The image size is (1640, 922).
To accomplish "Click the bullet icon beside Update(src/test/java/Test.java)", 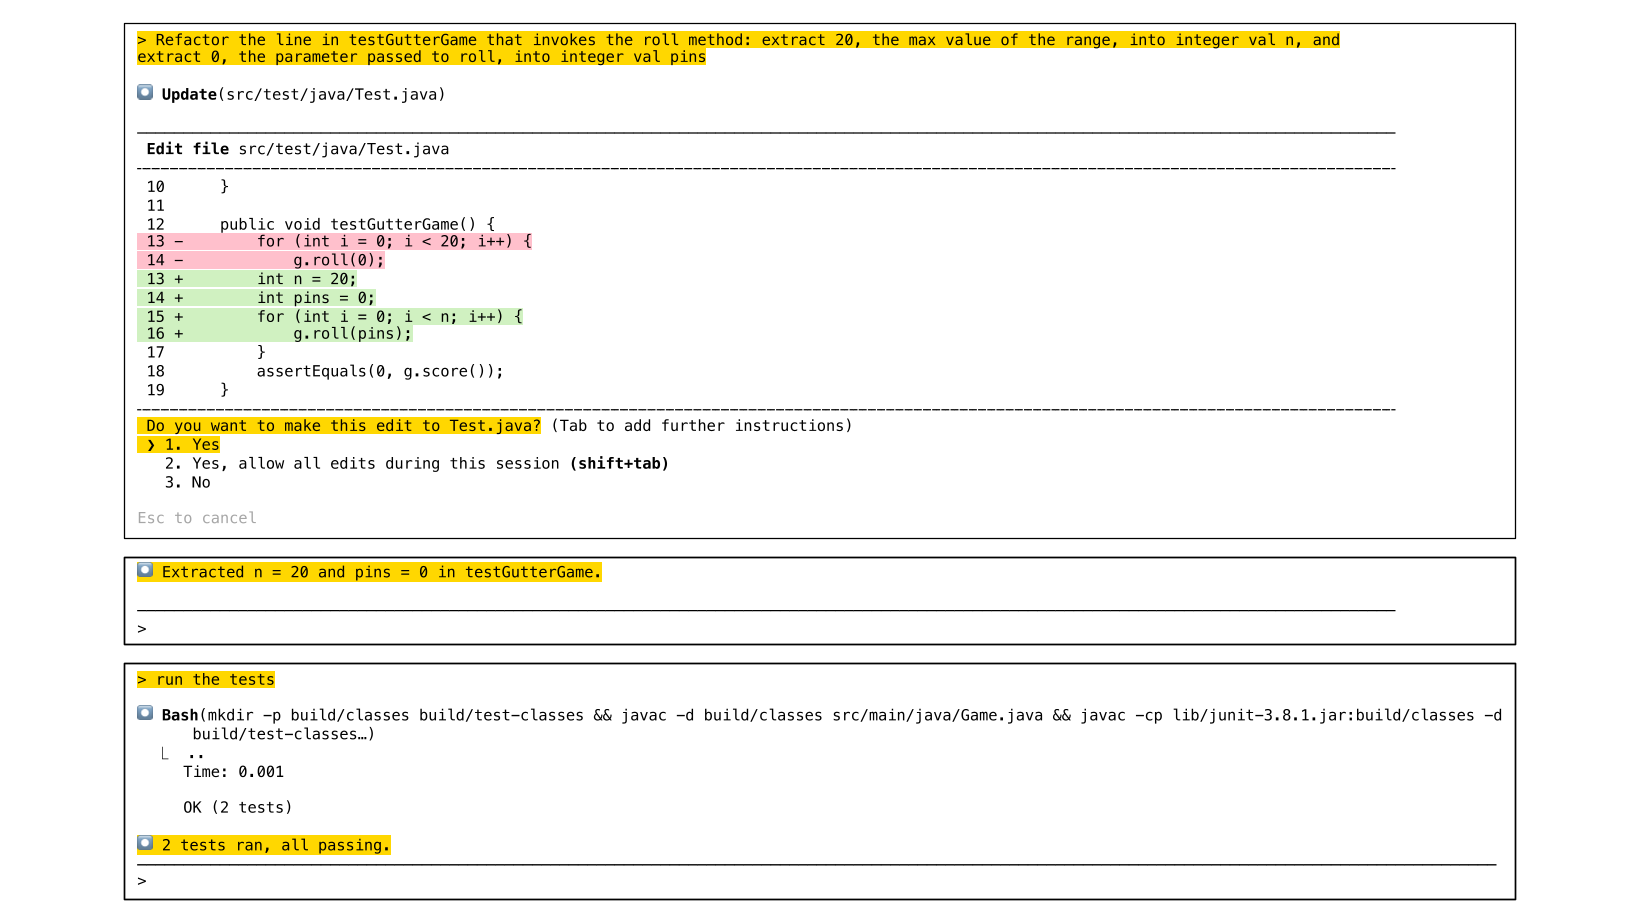I will 145,93.
